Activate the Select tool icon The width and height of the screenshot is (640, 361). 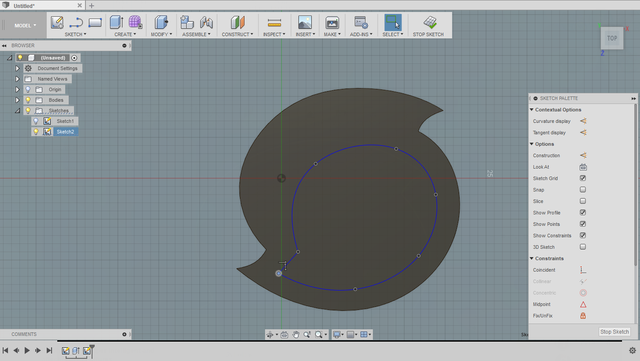[393, 22]
